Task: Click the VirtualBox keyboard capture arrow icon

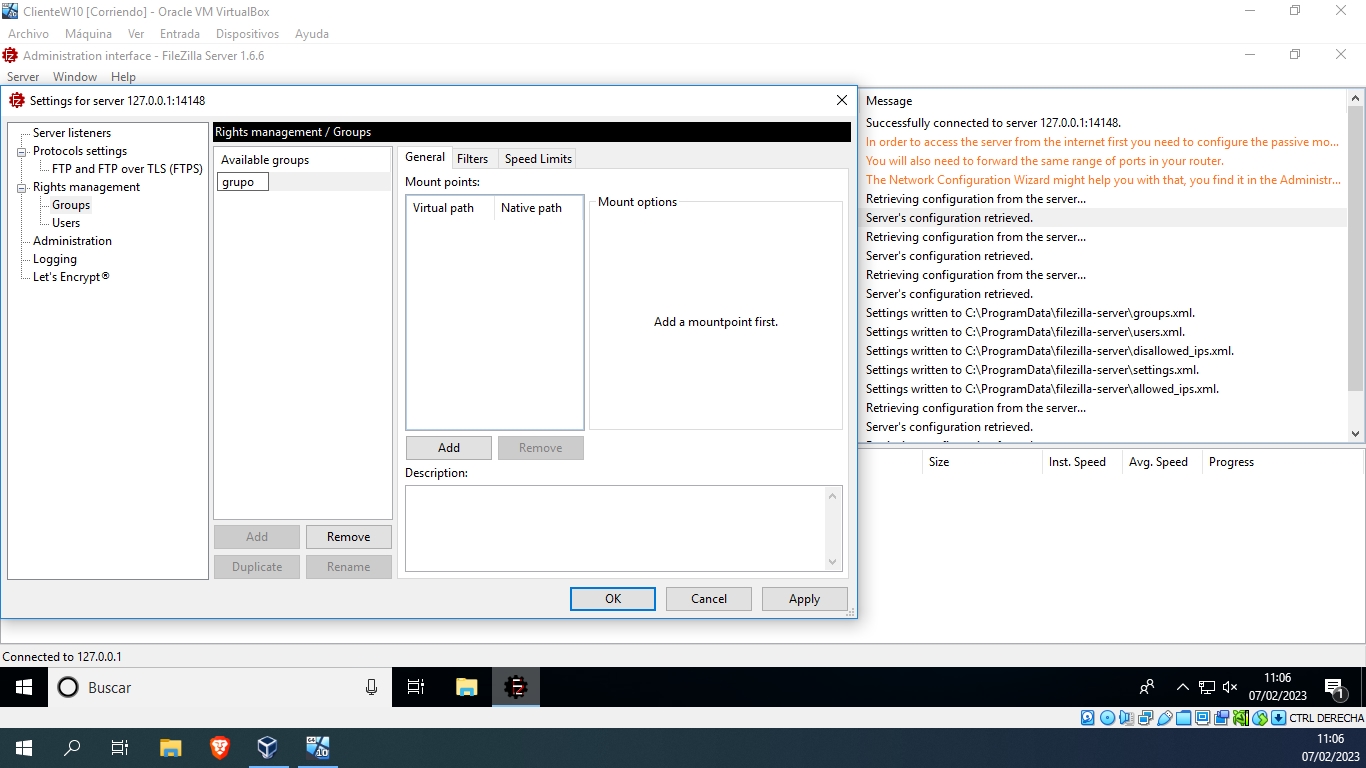Action: tap(1278, 718)
